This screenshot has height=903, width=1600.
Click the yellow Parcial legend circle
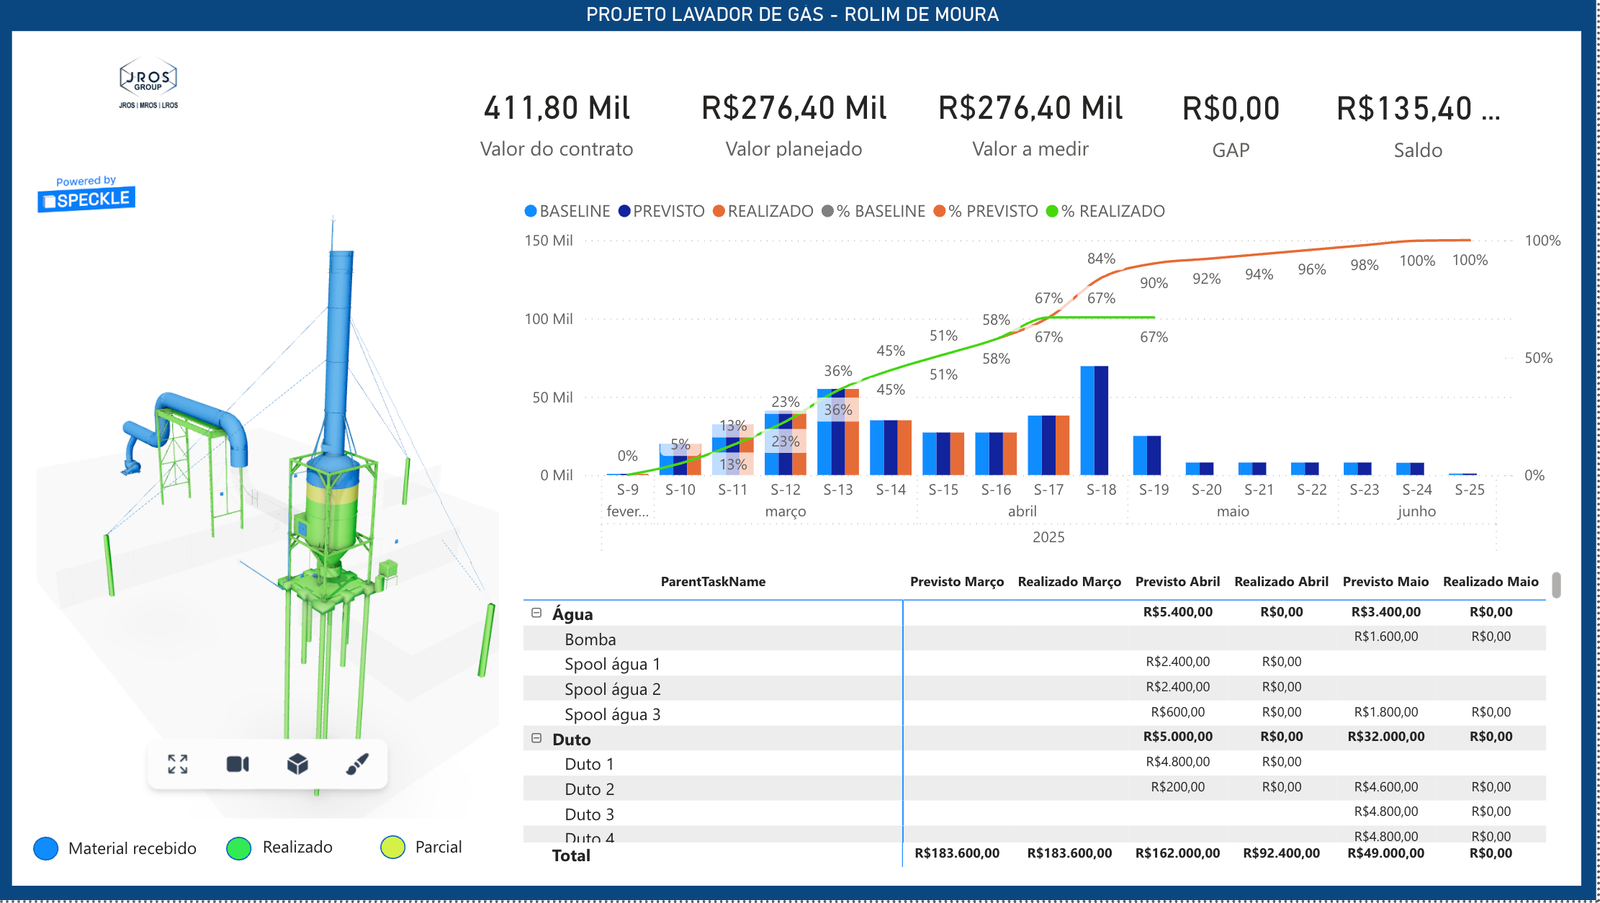click(x=393, y=848)
